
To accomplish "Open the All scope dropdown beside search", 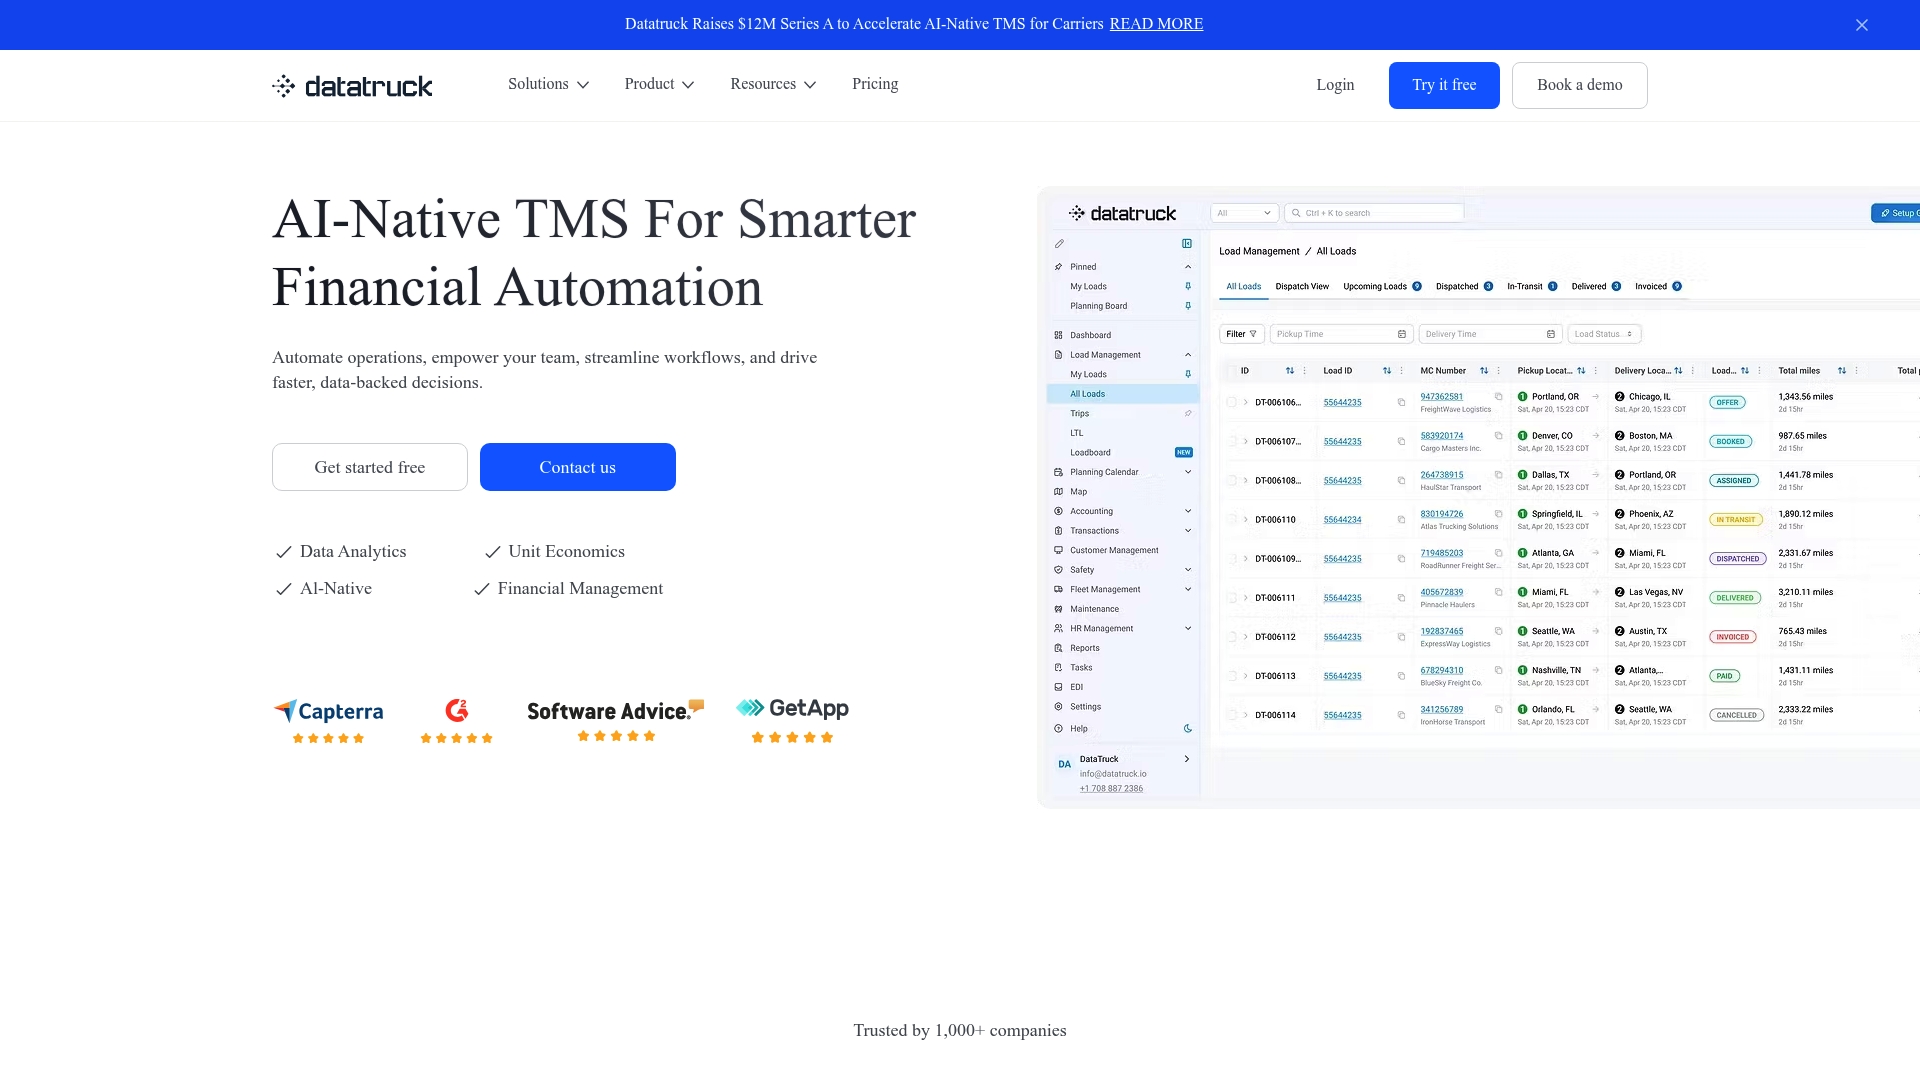I will coord(1244,213).
